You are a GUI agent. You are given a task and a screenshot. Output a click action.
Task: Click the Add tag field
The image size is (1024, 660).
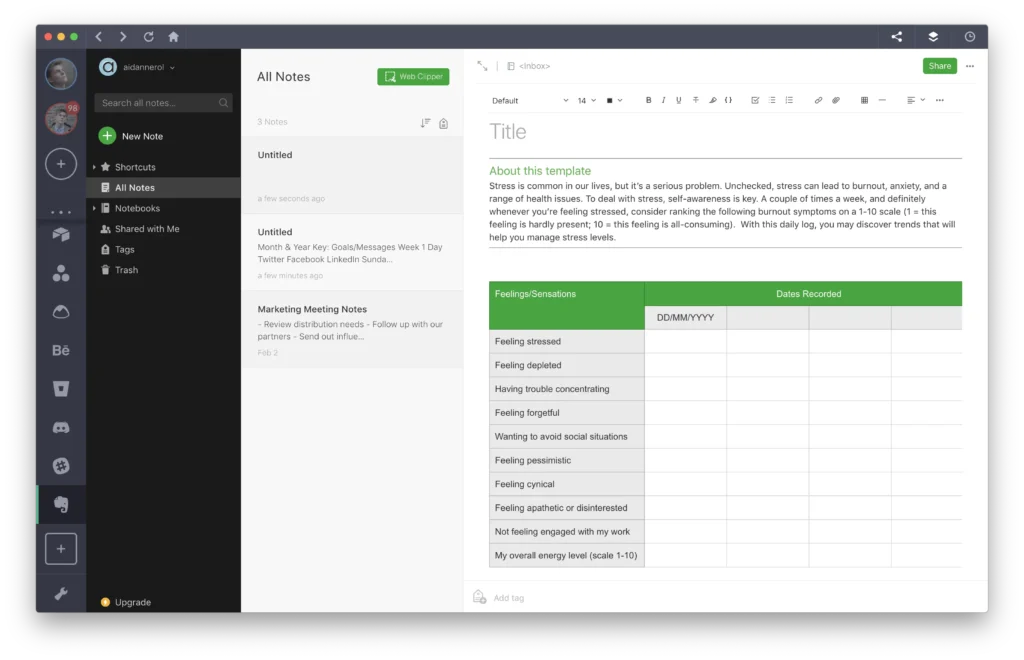click(x=509, y=597)
